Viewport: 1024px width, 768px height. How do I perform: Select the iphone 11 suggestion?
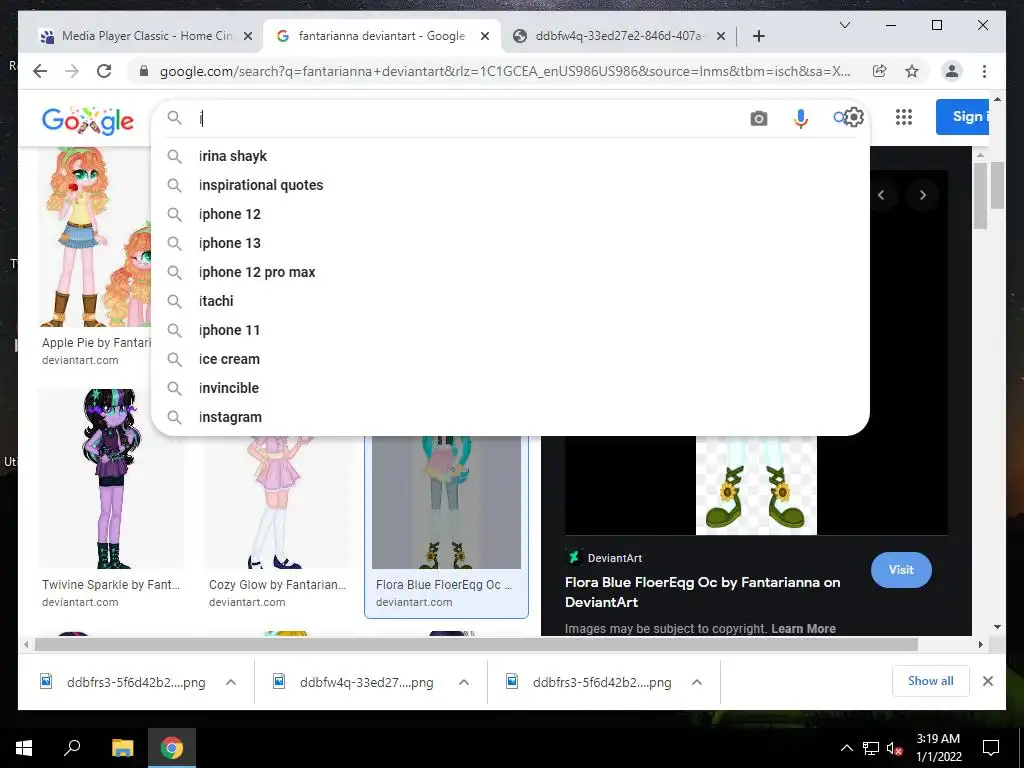[x=510, y=330]
